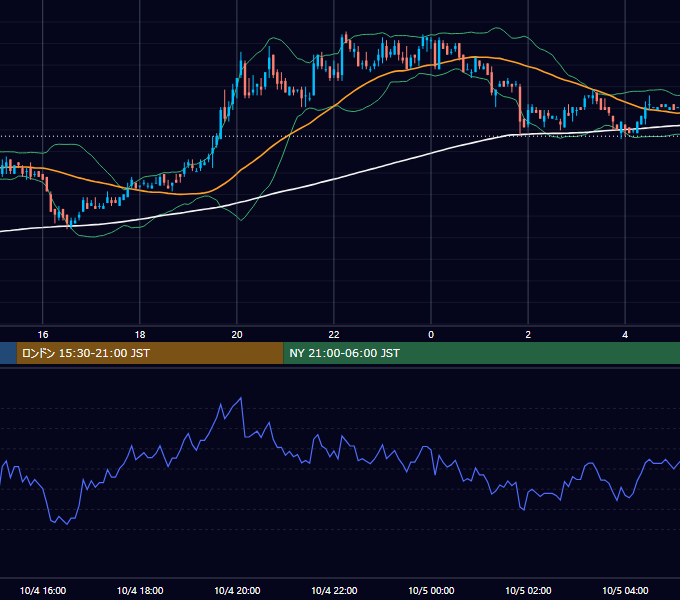Click the 20 hour axis label
680x600 pixels.
237,335
